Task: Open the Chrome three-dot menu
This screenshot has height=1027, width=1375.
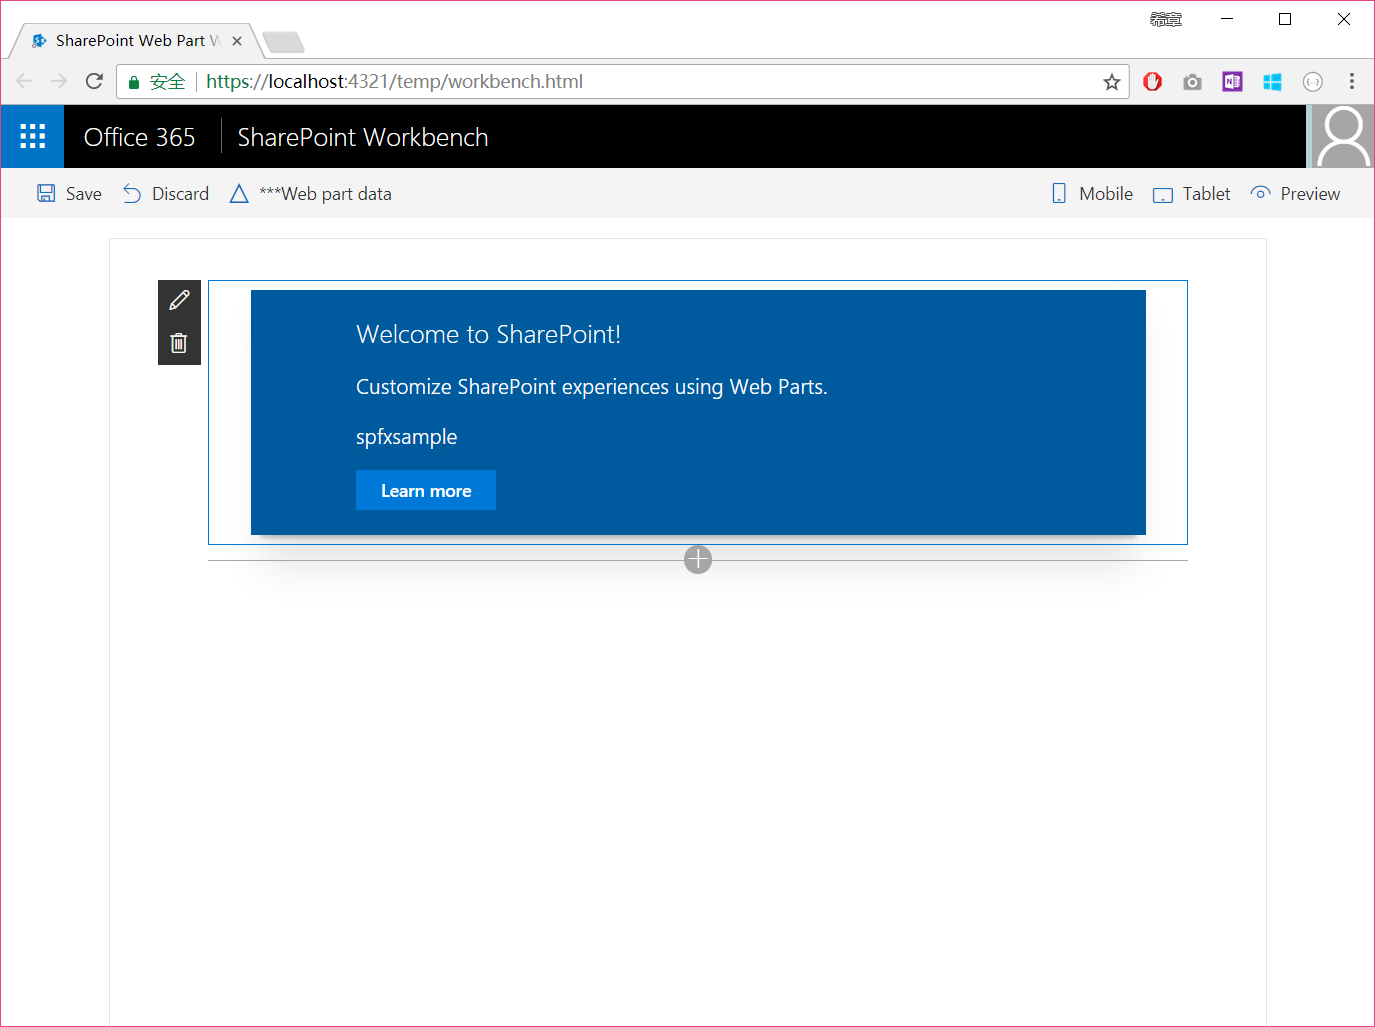Action: point(1352,81)
